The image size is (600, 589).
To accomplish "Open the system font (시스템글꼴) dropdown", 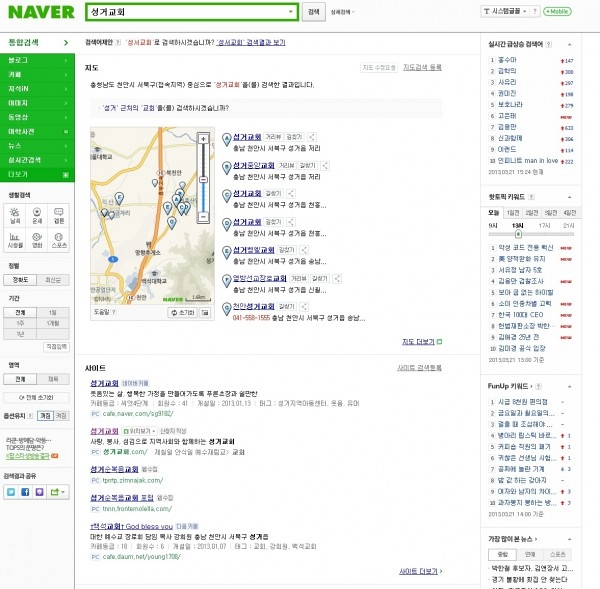I will [505, 11].
